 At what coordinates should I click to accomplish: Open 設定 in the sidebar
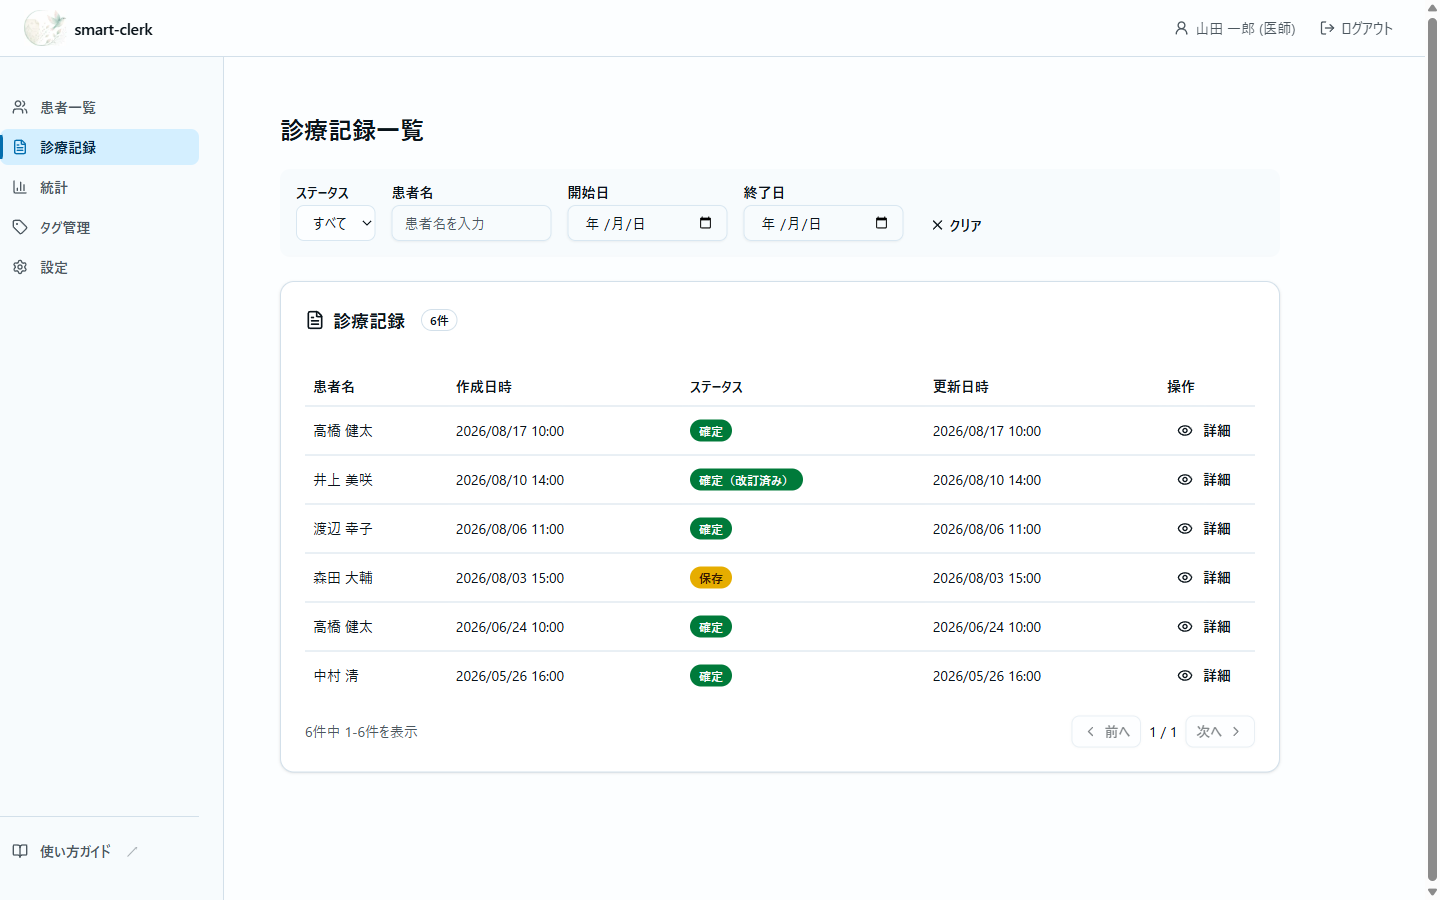pyautogui.click(x=100, y=267)
